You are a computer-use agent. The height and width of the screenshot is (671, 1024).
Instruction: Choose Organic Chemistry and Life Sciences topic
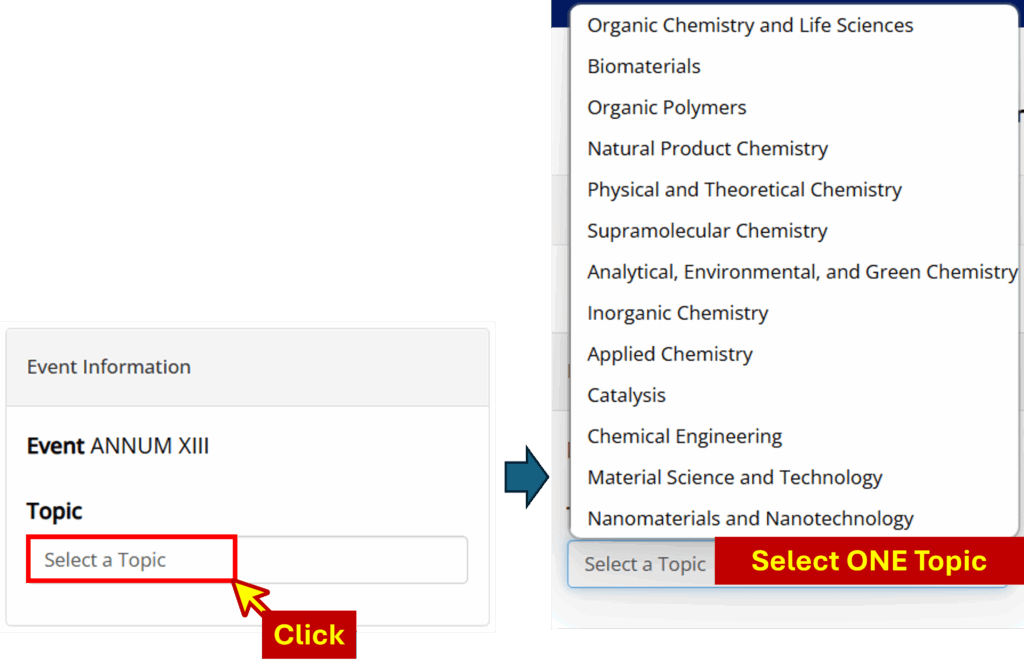[x=750, y=26]
